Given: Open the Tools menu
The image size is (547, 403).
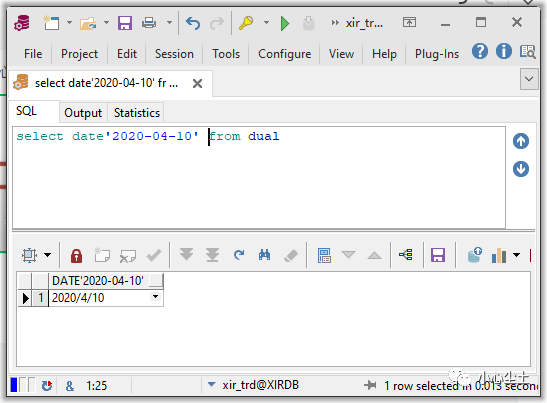Looking at the screenshot, I should click(226, 54).
